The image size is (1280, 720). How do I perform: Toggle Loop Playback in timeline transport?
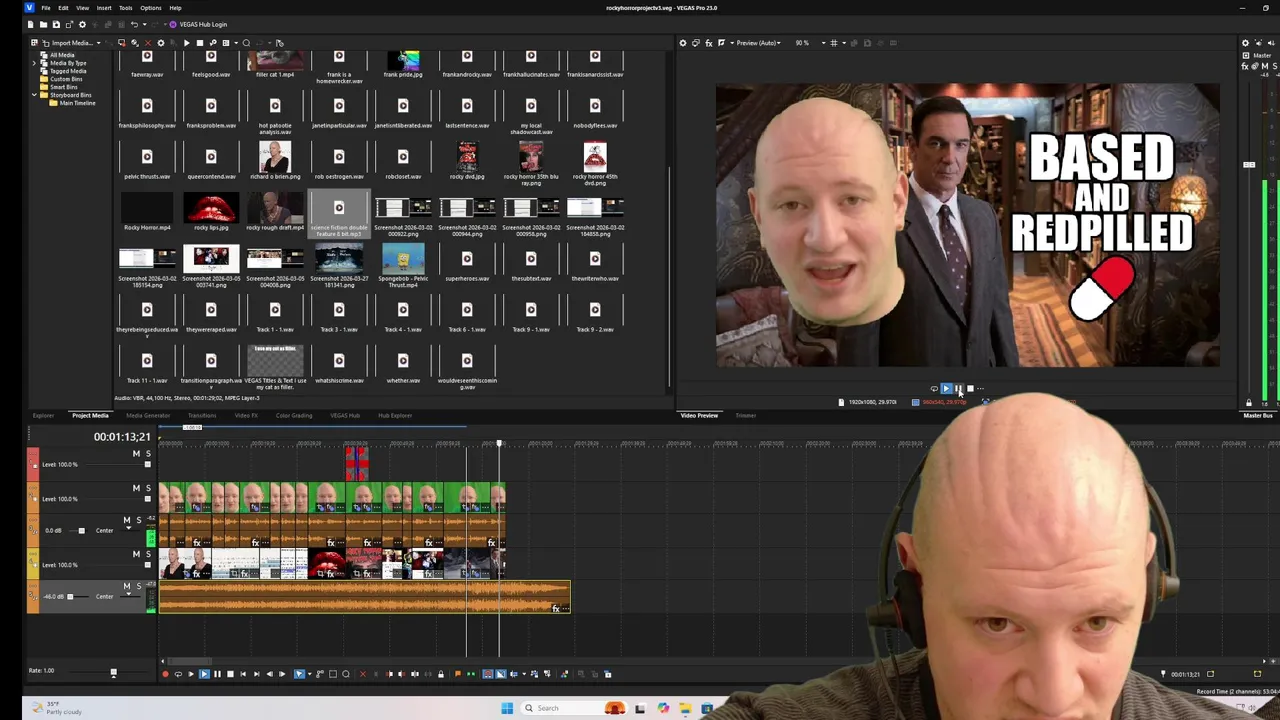tap(178, 674)
